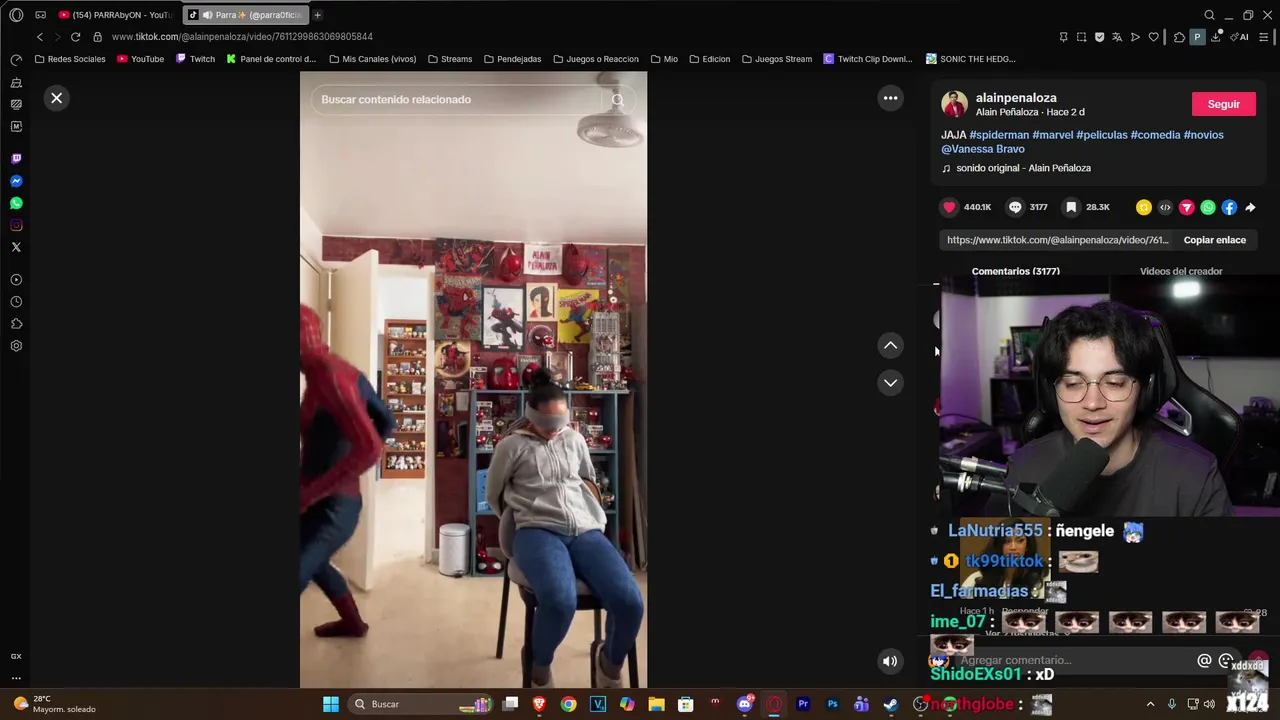
Task: Open the browser extensions cube icon
Action: 1179,37
